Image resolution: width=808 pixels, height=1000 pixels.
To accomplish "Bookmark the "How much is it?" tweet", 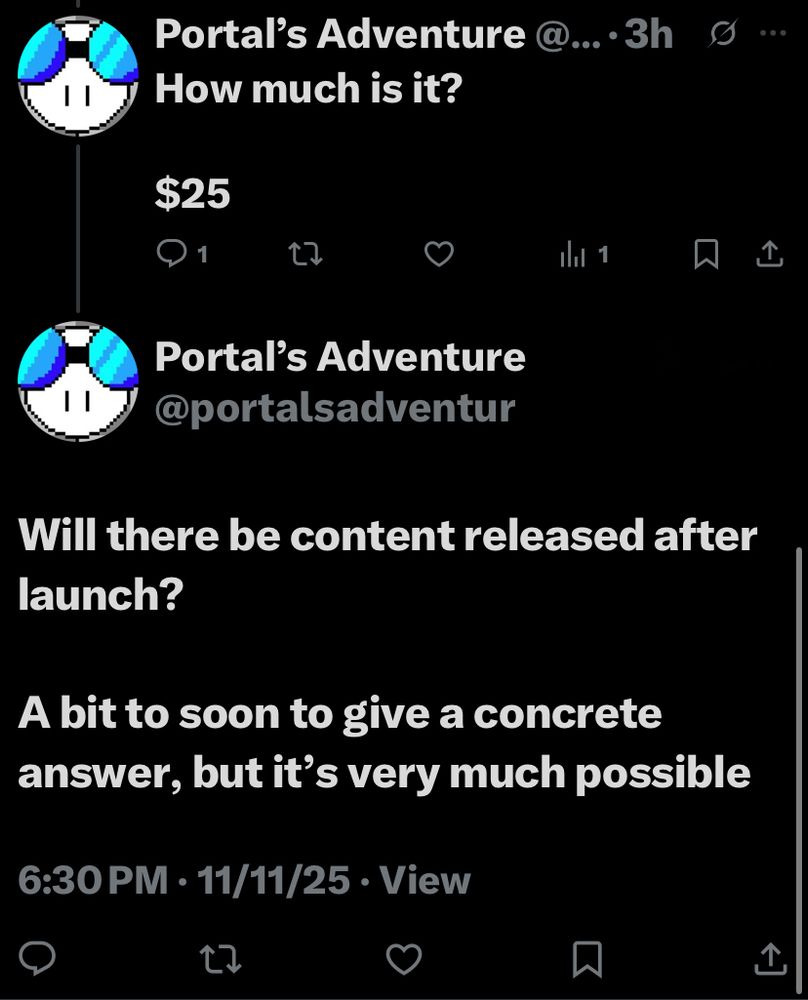I will 706,254.
